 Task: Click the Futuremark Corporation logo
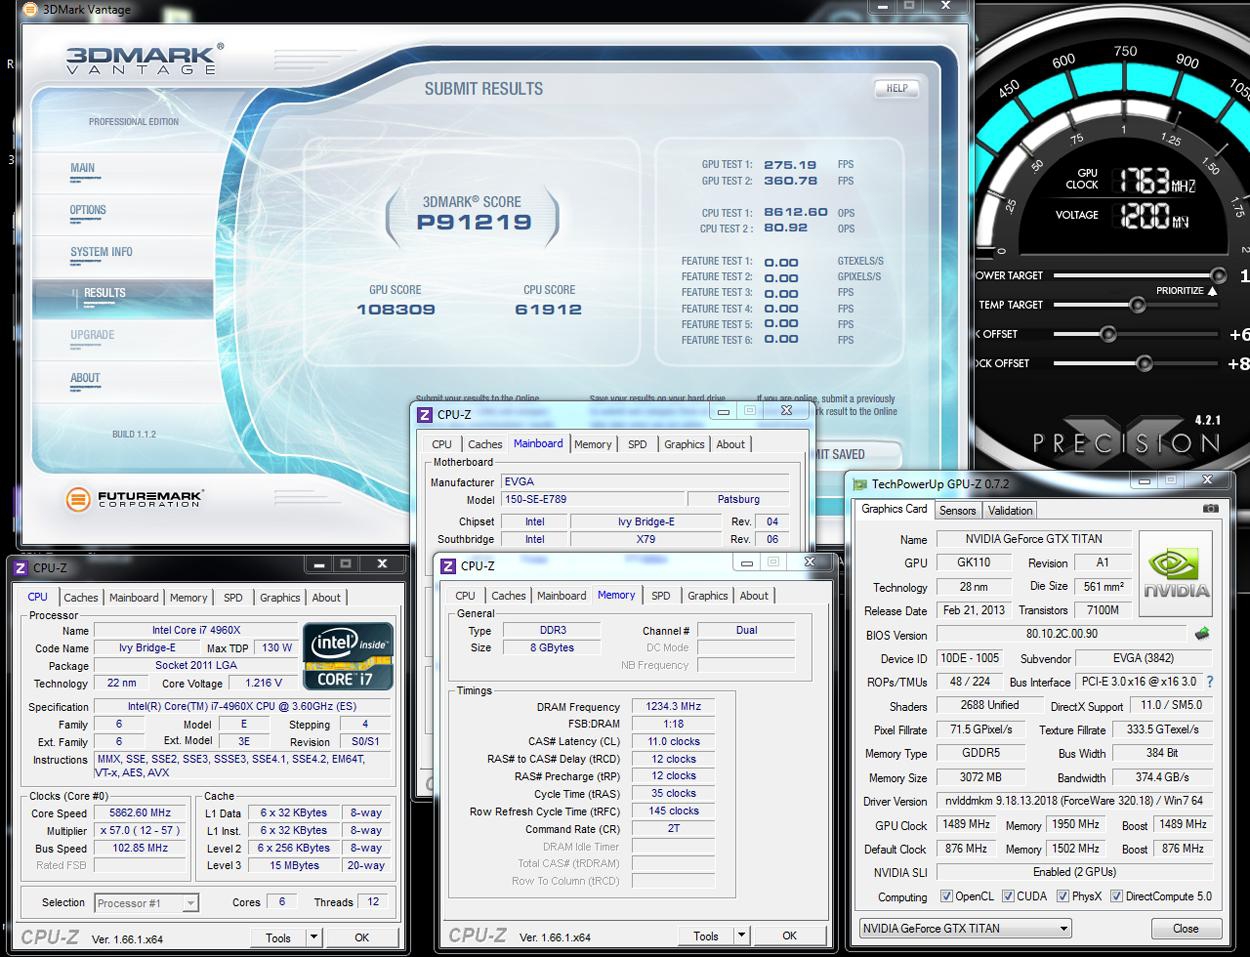coord(134,498)
